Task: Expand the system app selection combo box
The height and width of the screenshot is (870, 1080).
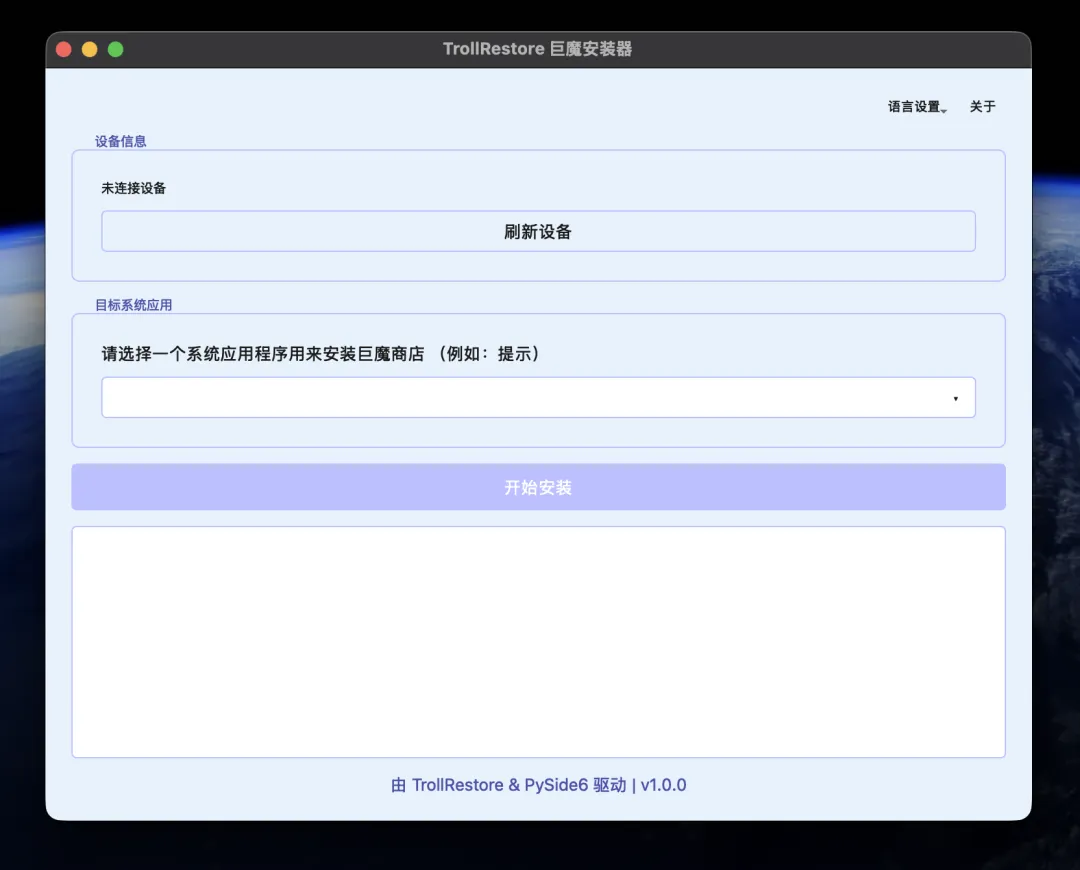Action: point(538,397)
